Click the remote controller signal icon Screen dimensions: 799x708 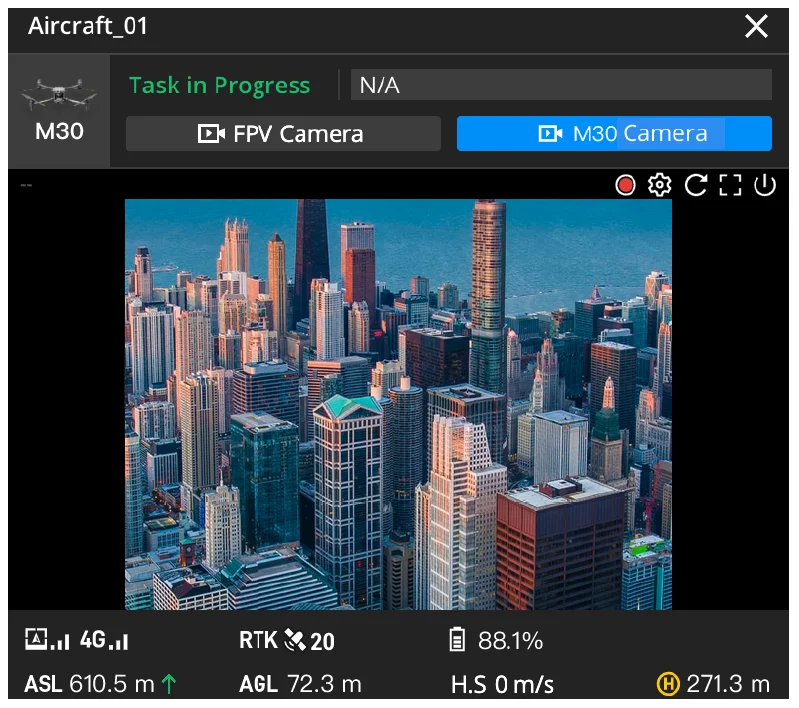click(x=47, y=641)
